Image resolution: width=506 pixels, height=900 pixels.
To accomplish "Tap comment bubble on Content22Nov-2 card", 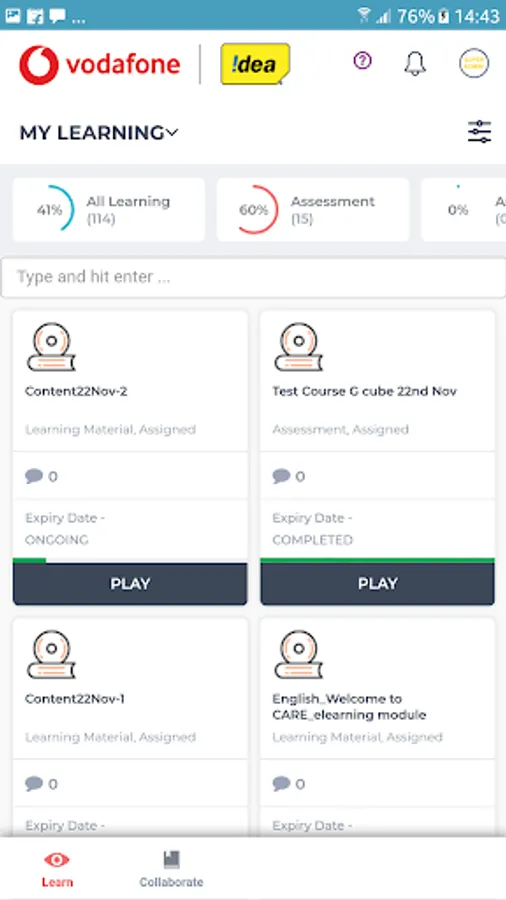I will point(34,476).
